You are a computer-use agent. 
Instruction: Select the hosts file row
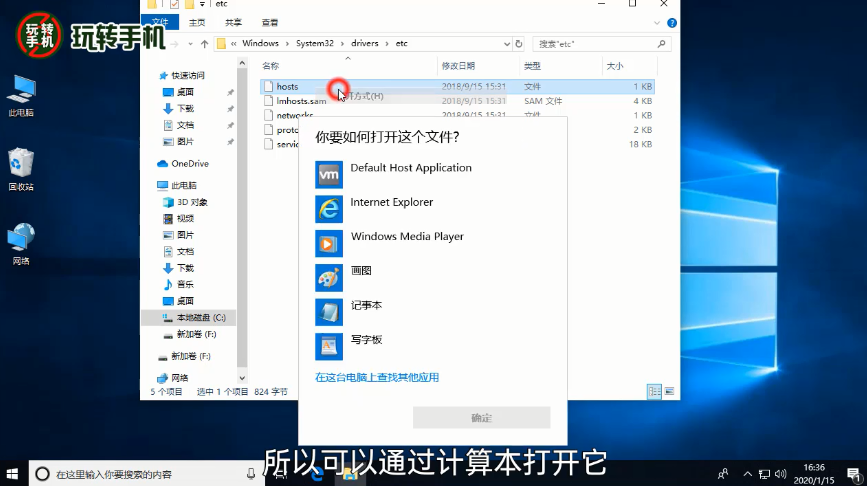click(x=457, y=86)
